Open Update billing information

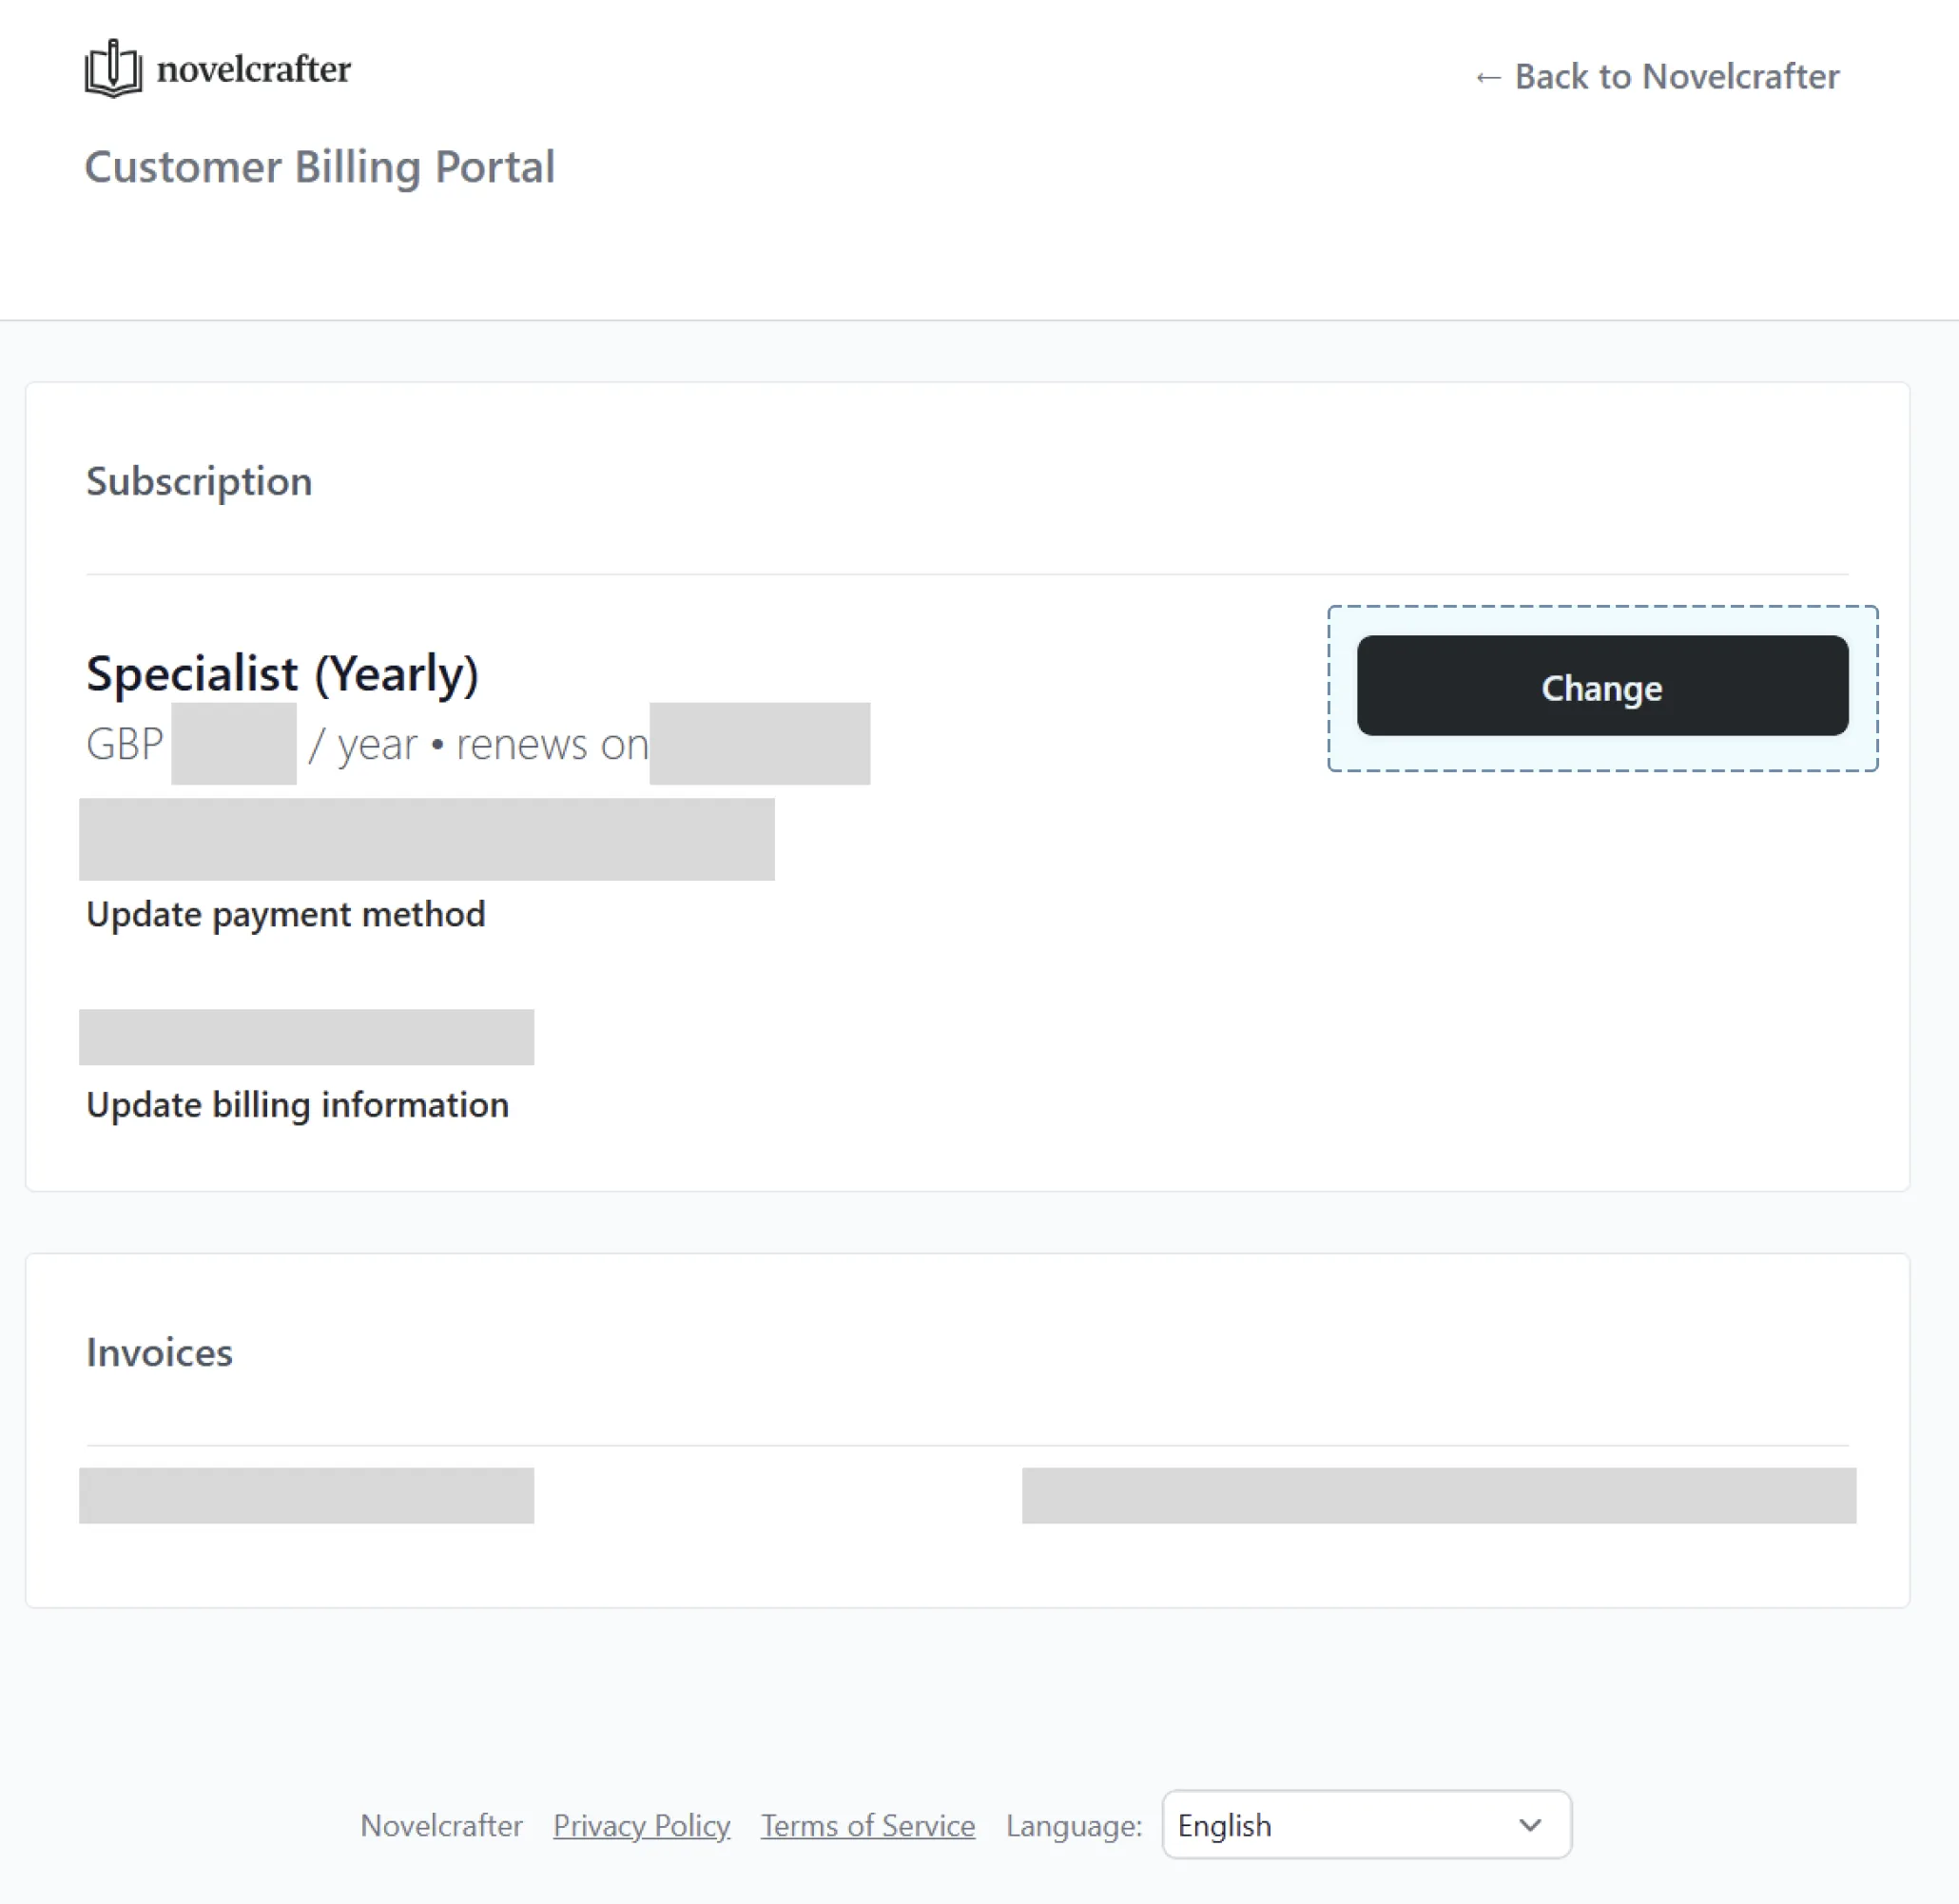pyautogui.click(x=297, y=1104)
